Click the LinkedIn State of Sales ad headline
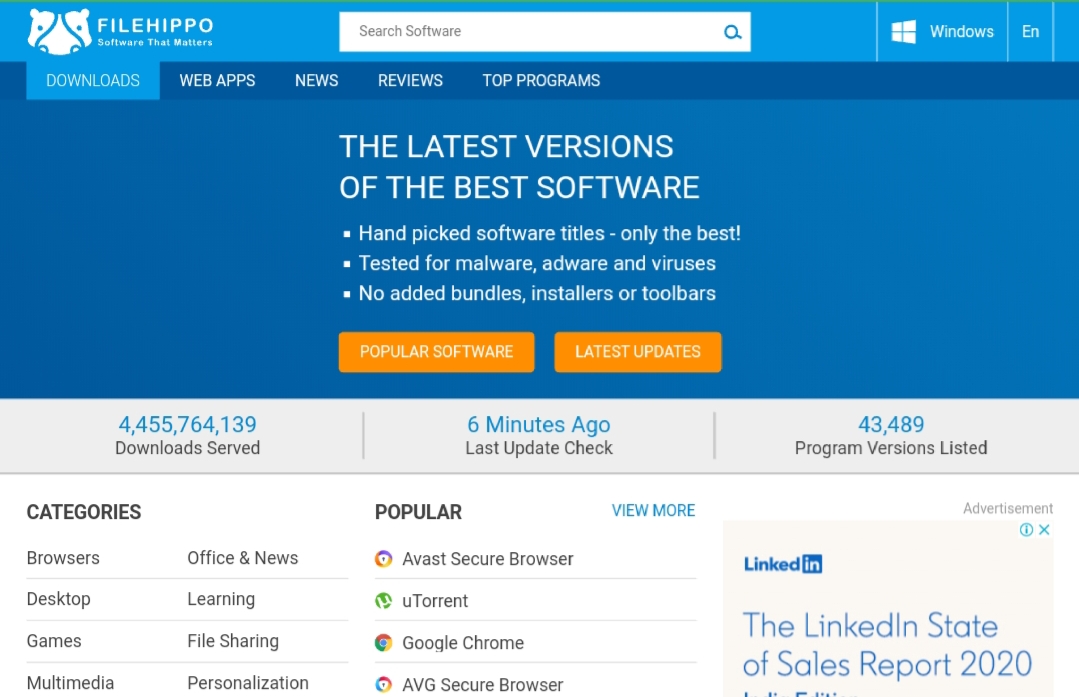 pos(888,645)
